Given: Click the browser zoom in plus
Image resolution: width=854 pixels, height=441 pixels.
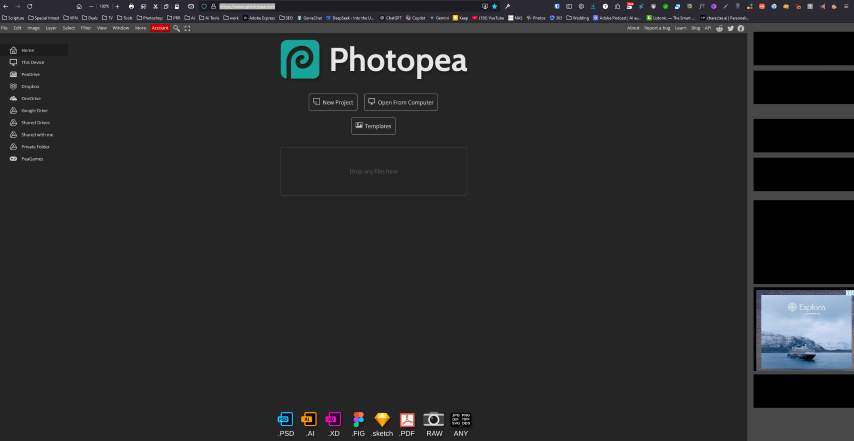Looking at the screenshot, I should (x=117, y=7).
